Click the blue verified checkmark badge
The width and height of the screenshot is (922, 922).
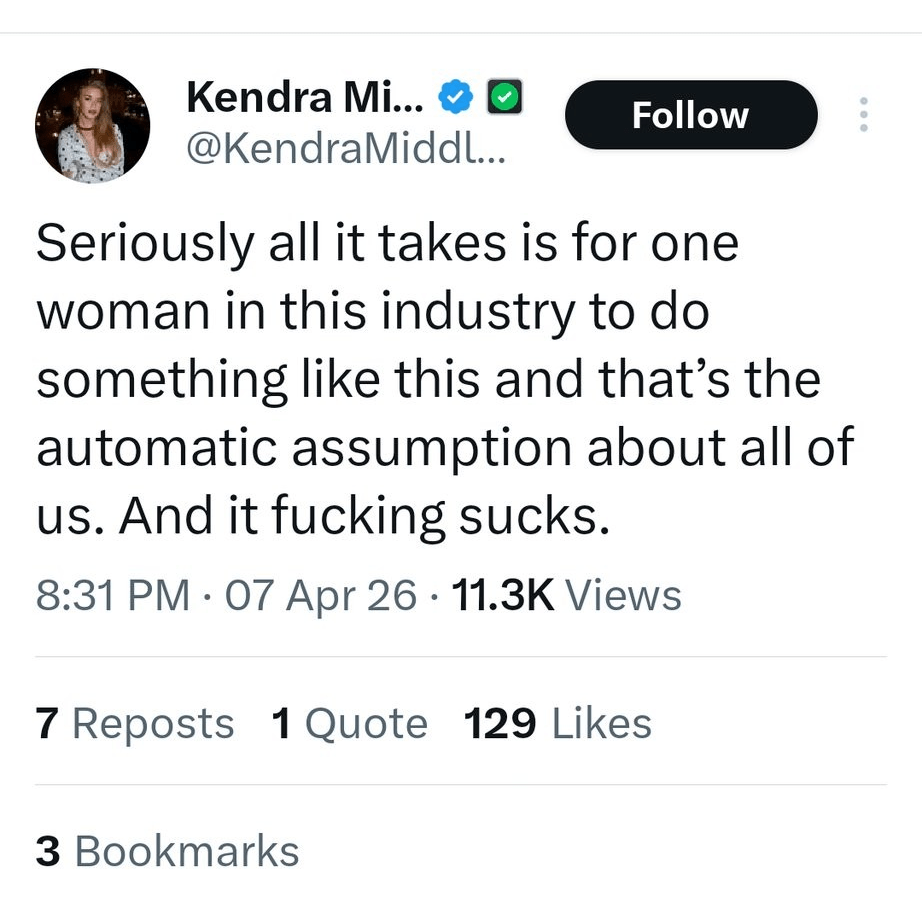coord(457,97)
